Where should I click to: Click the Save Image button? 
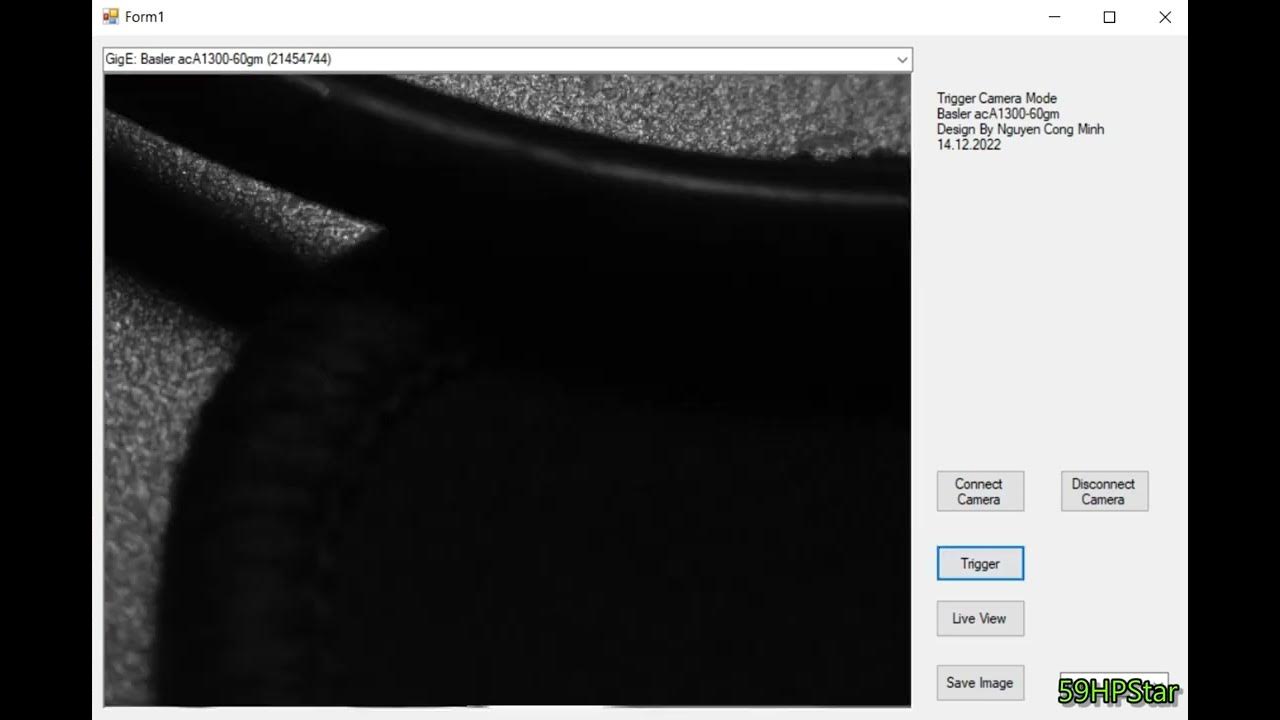[980, 683]
